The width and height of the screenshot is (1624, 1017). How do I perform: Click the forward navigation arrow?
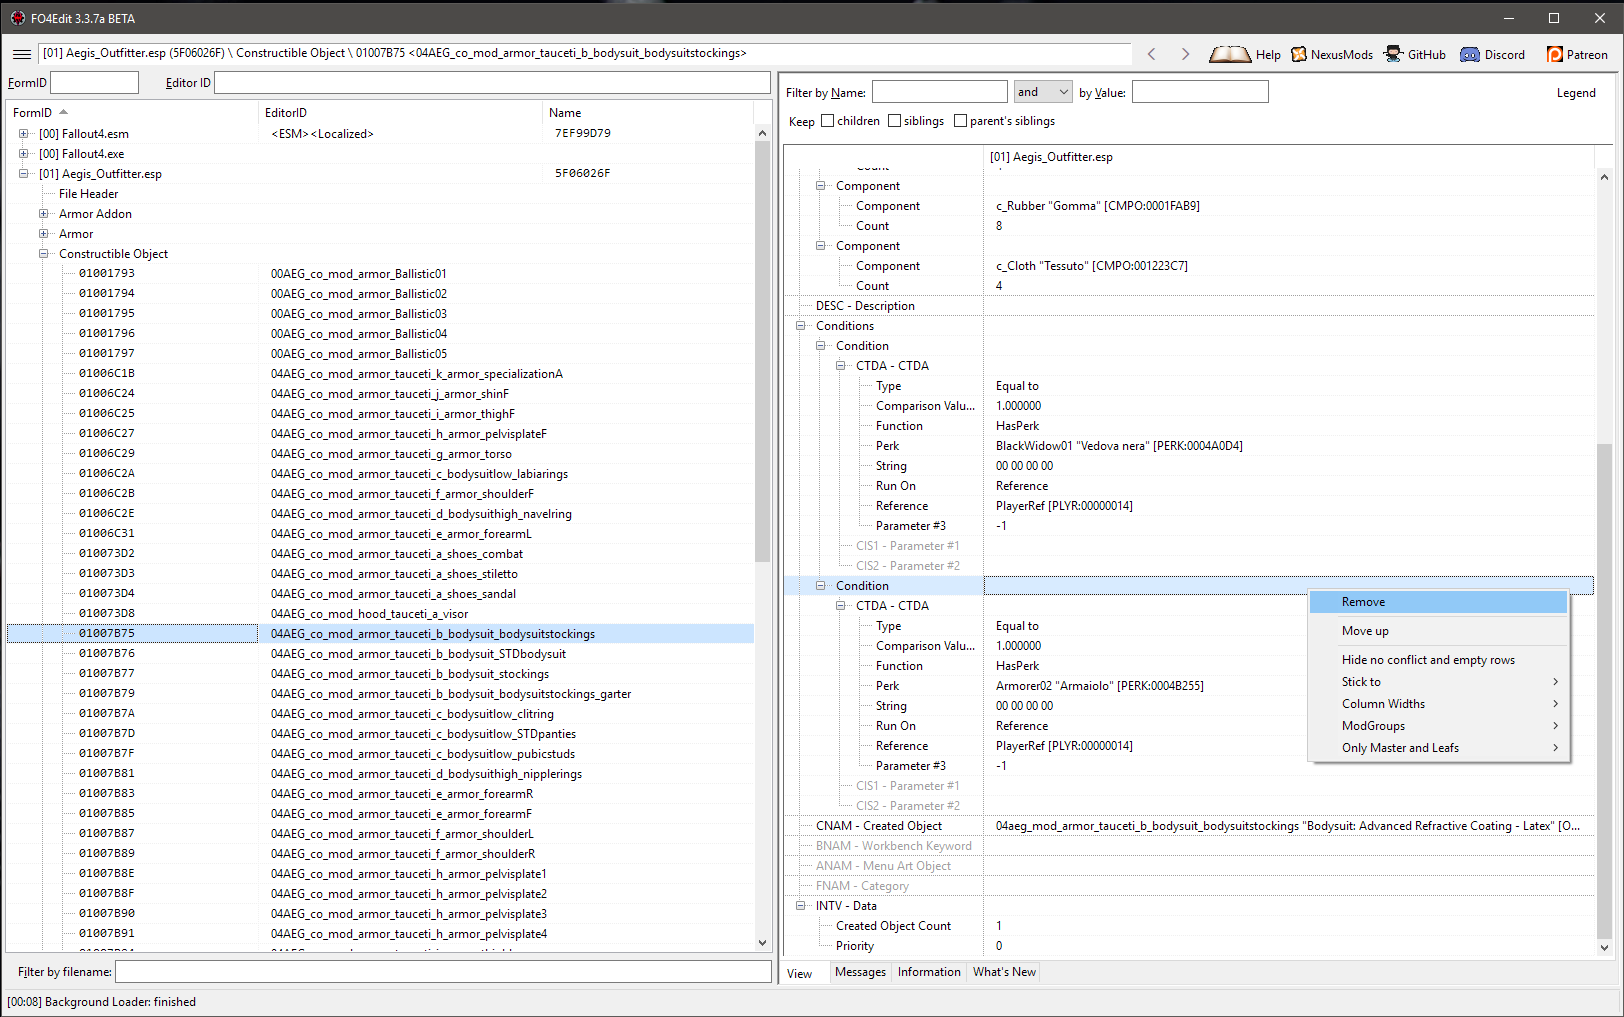(1185, 54)
